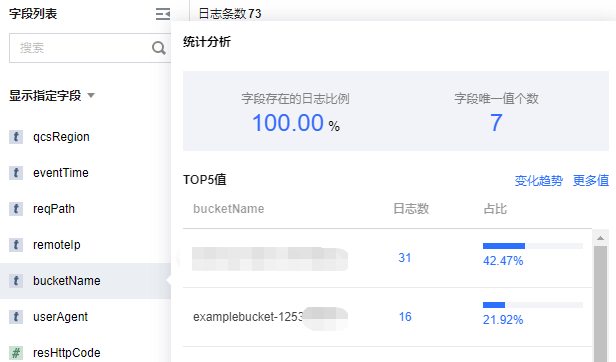
Task: Click the TOP5 list scrollbar thumb
Action: click(600, 303)
